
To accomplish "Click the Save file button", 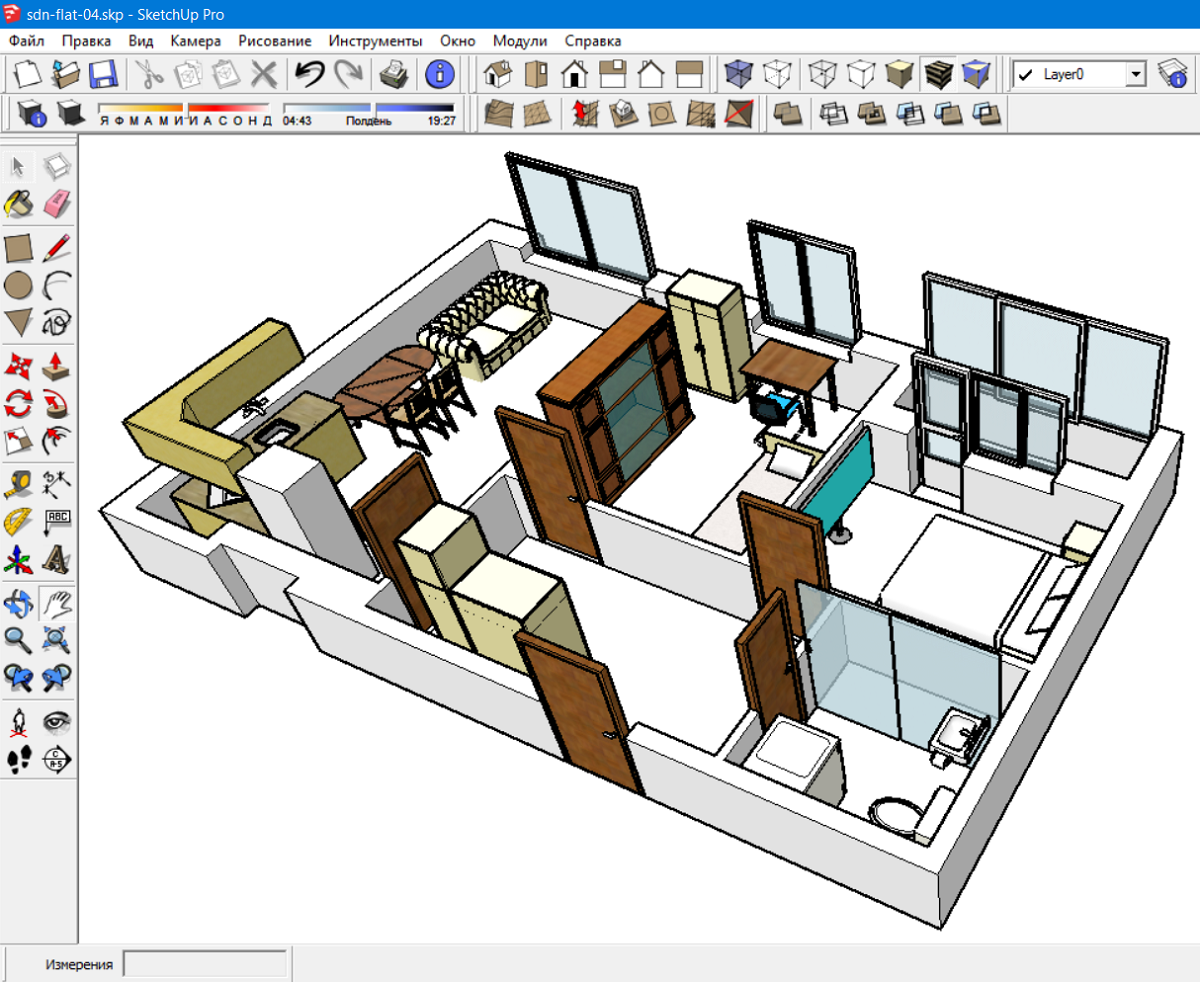I will pos(103,75).
